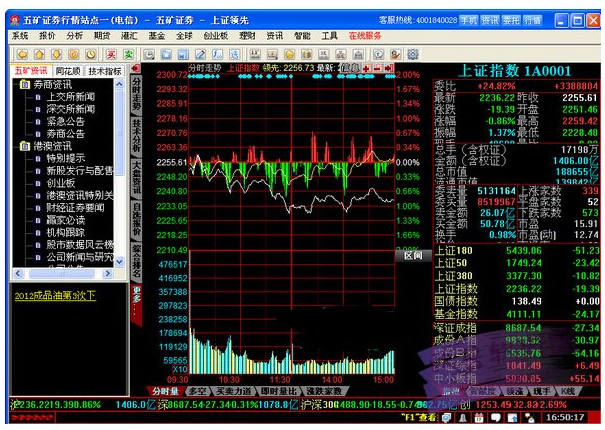605x430 pixels.
Task: Switch to the 涨跌家数 chart tab
Action: (324, 391)
